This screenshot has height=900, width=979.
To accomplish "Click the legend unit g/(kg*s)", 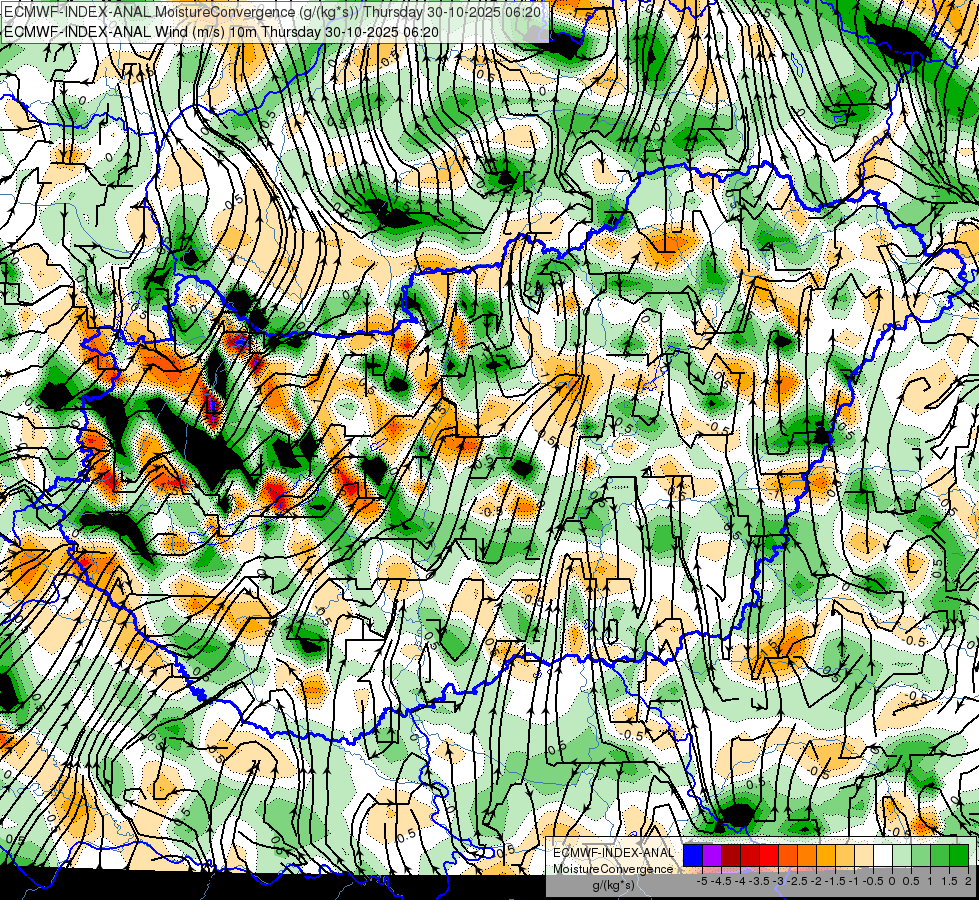I will click(613, 886).
